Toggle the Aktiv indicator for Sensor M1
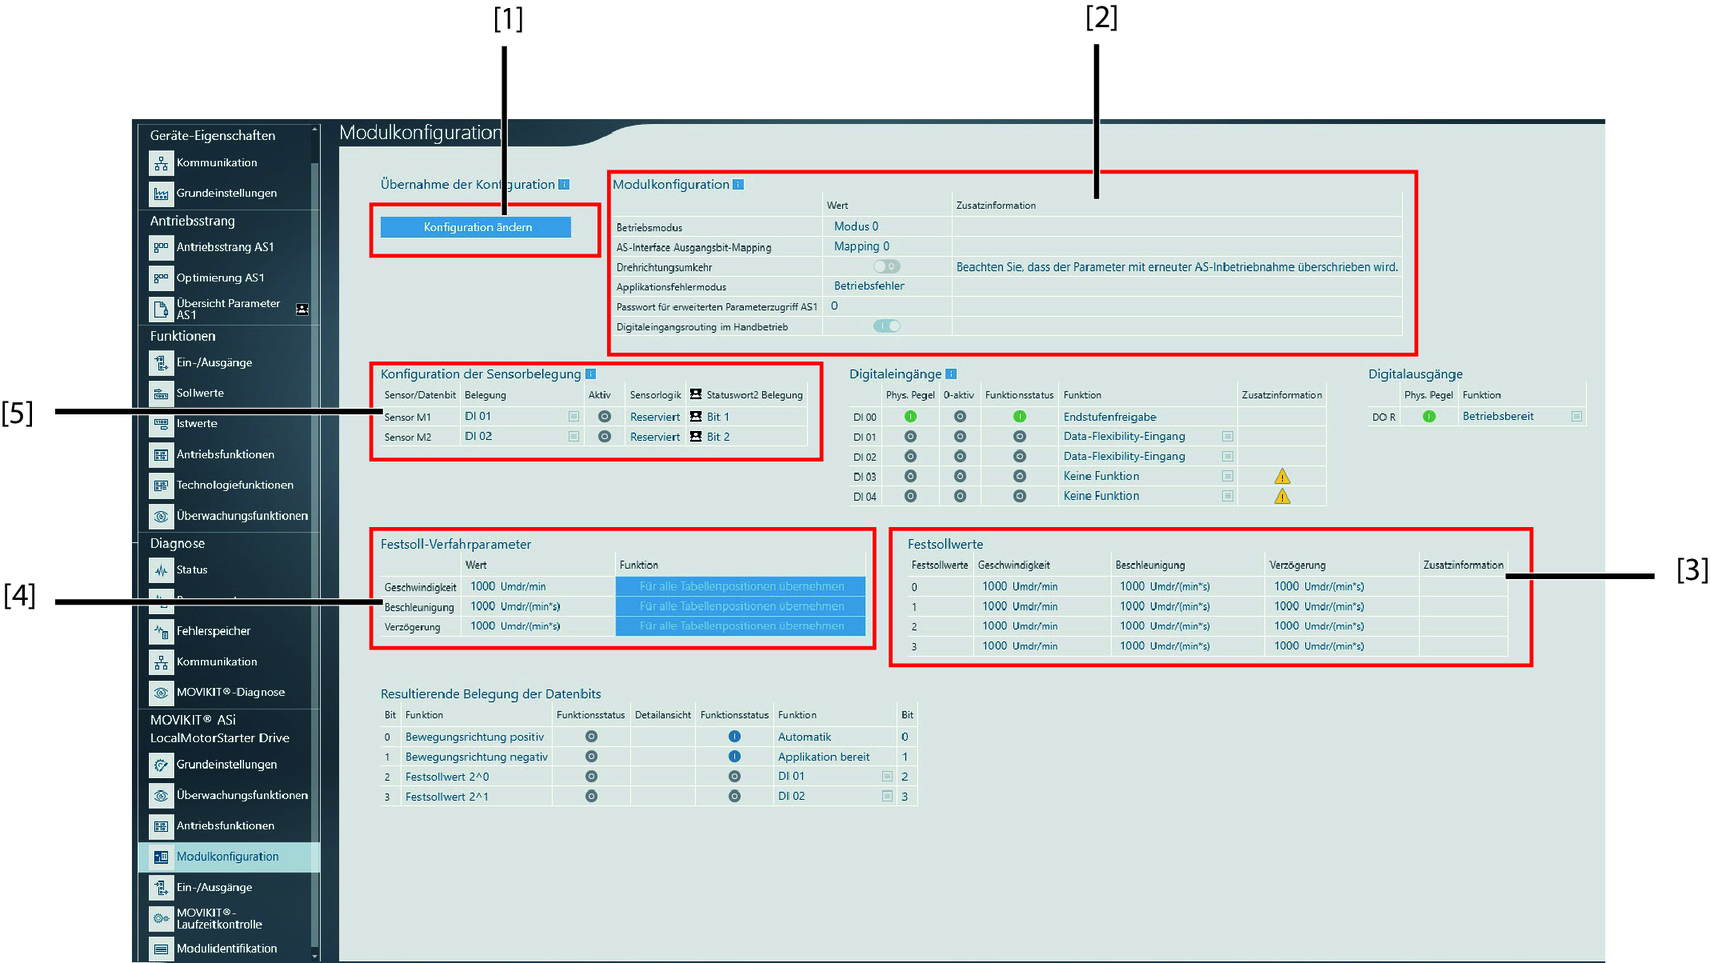1710x963 pixels. 604,417
